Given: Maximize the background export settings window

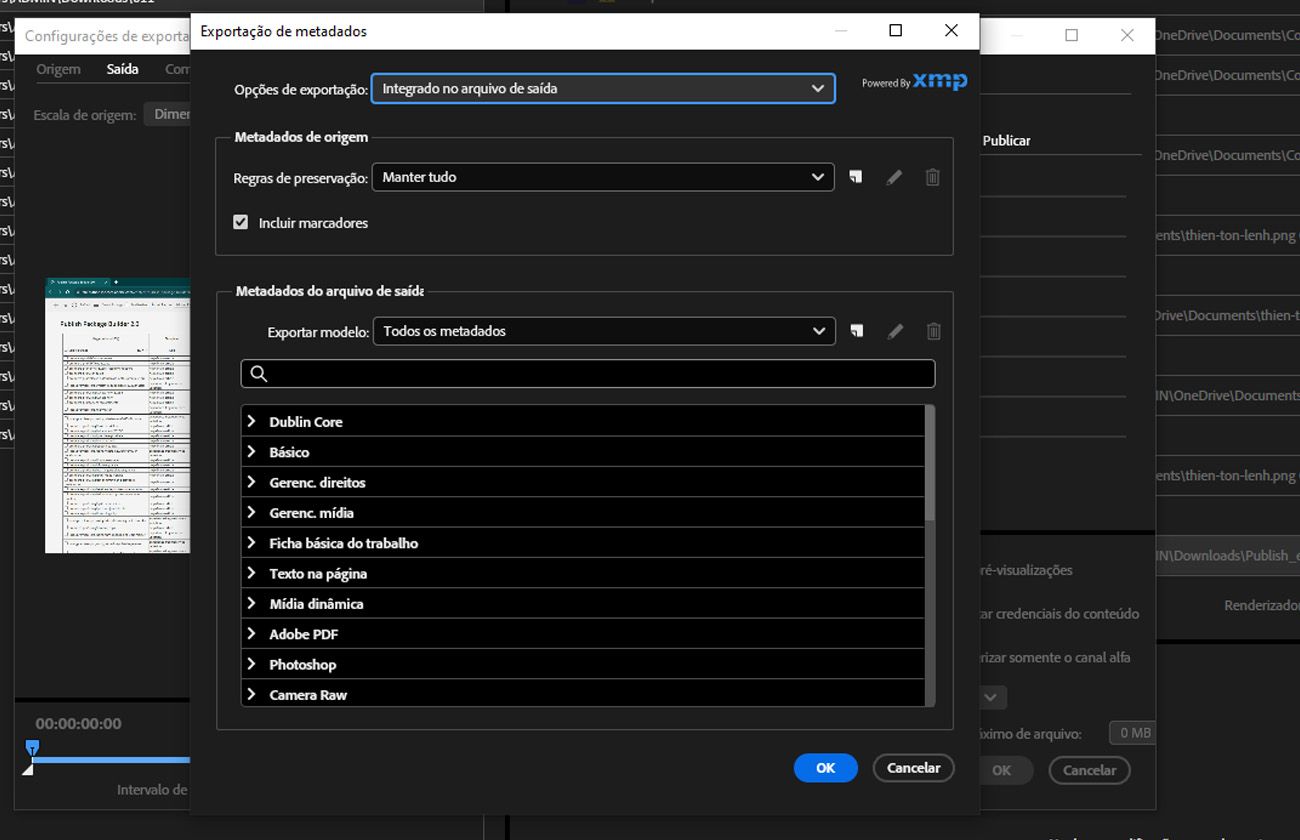Looking at the screenshot, I should (1071, 35).
